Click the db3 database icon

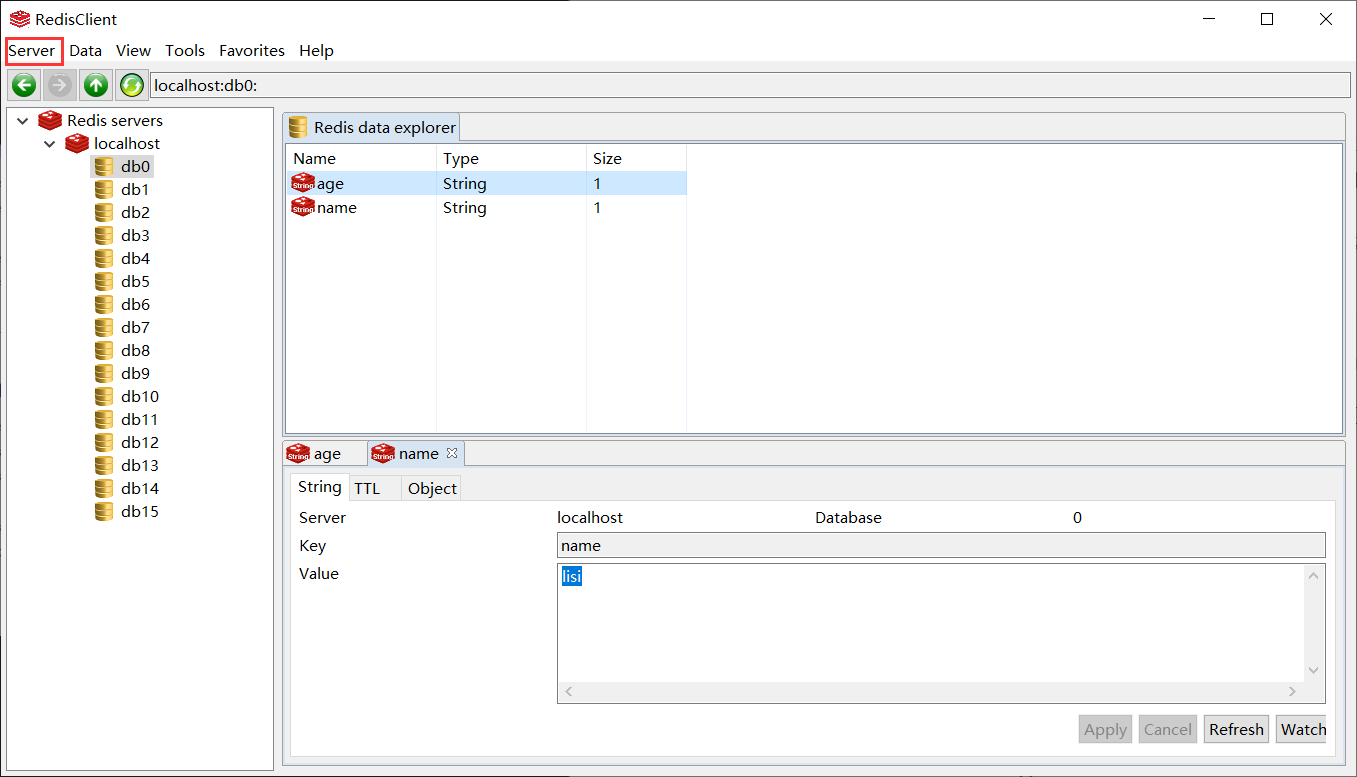click(x=104, y=235)
